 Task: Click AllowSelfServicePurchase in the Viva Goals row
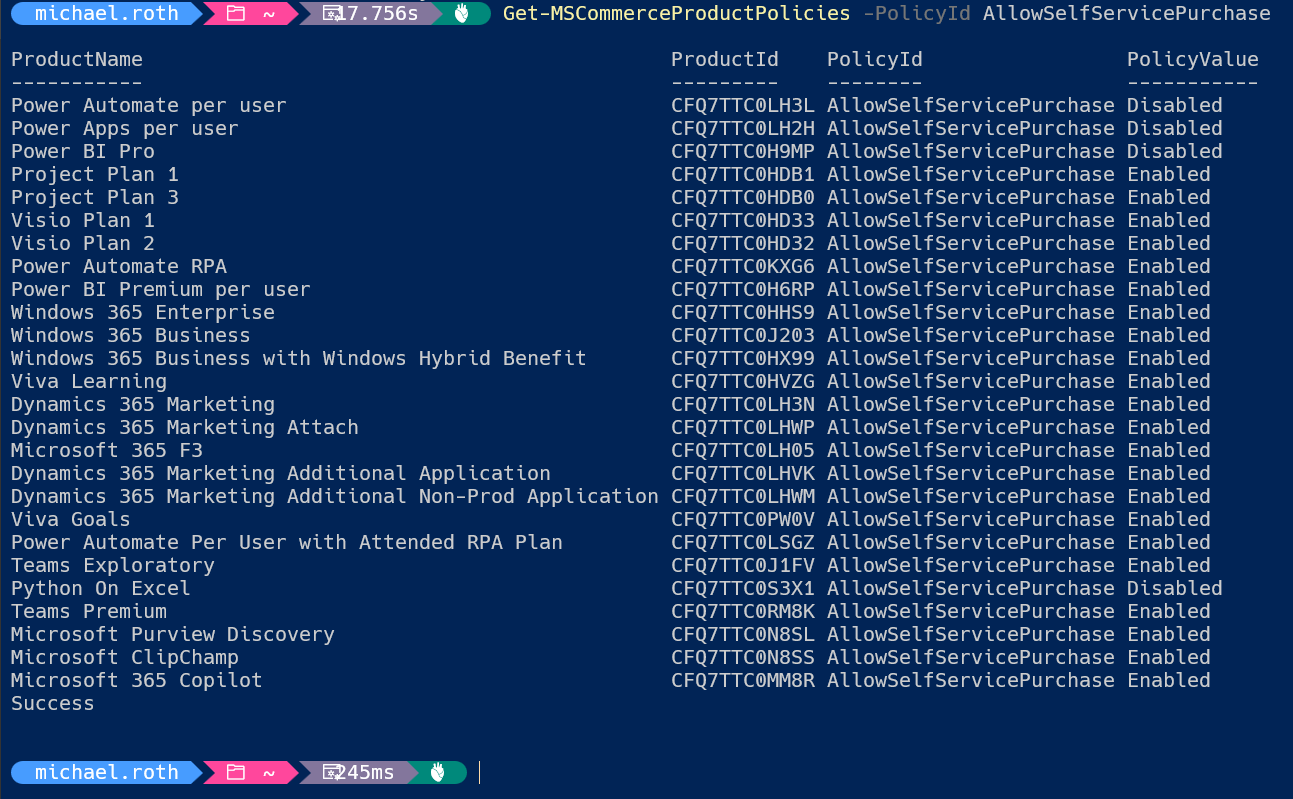click(971, 519)
